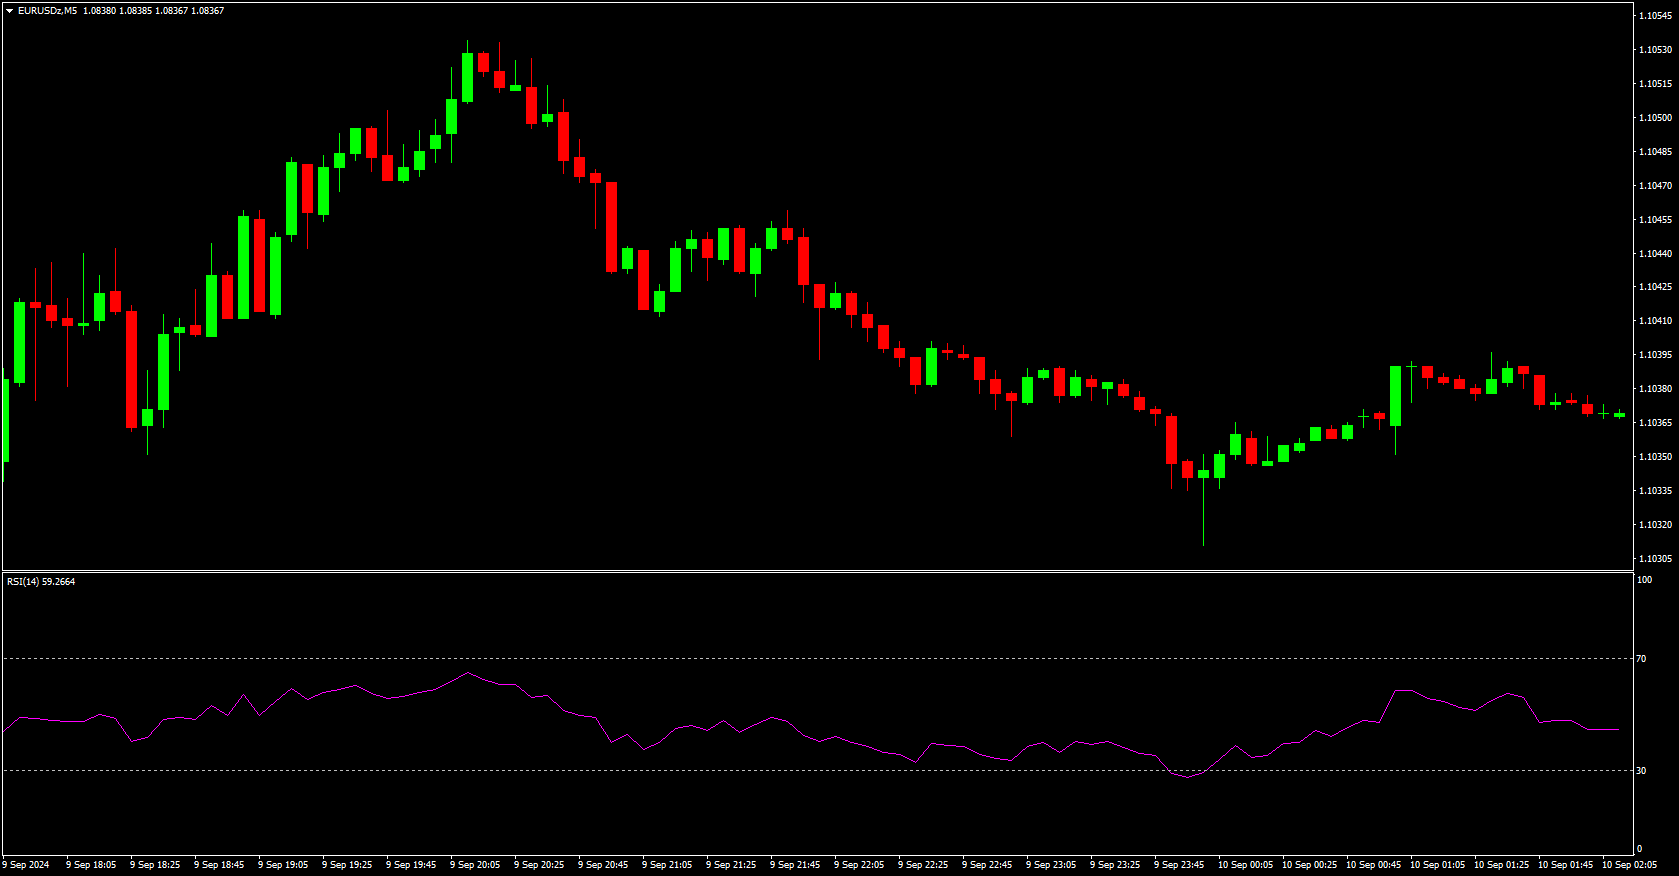Click the 9 Sep 21:25 time axis label
Image resolution: width=1679 pixels, height=876 pixels.
pos(731,865)
